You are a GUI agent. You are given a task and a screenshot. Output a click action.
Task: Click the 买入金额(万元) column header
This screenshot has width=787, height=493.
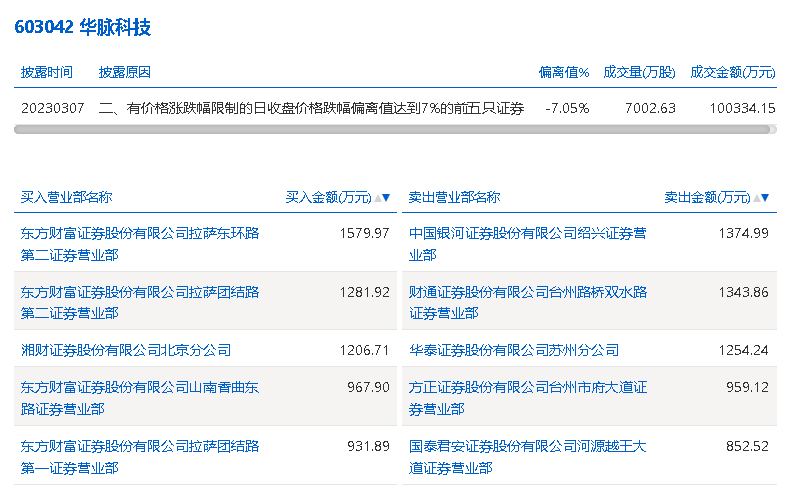[x=329, y=197]
